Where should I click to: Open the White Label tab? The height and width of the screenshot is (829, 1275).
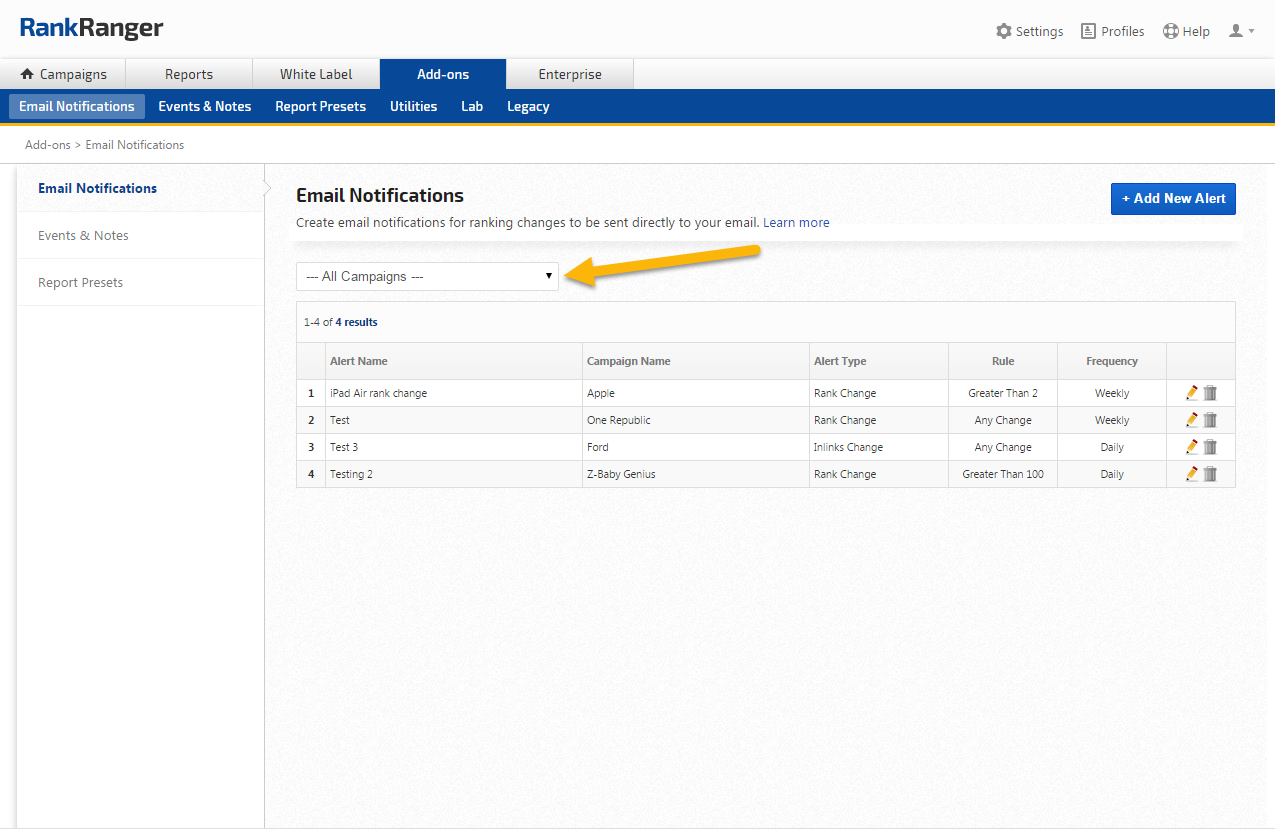(316, 74)
